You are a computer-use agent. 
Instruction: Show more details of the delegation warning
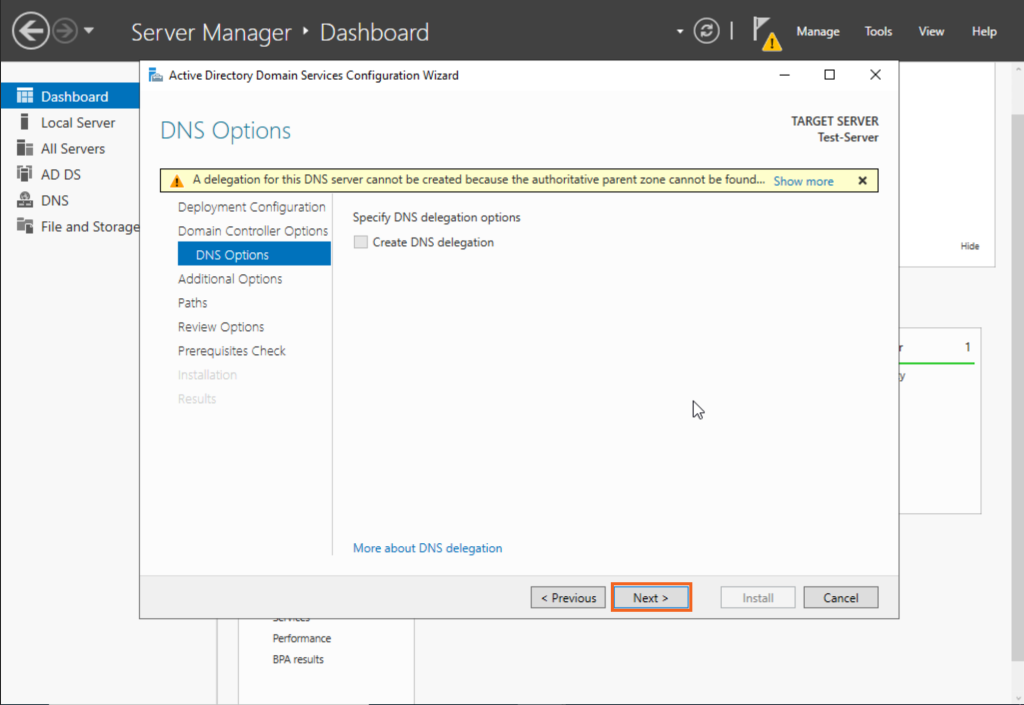pos(803,181)
